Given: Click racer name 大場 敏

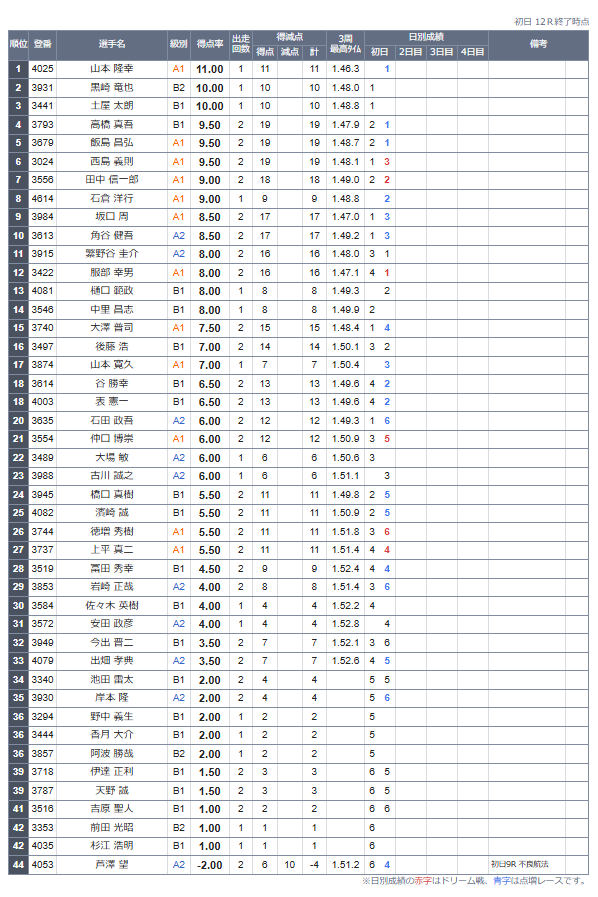Looking at the screenshot, I should tap(112, 458).
